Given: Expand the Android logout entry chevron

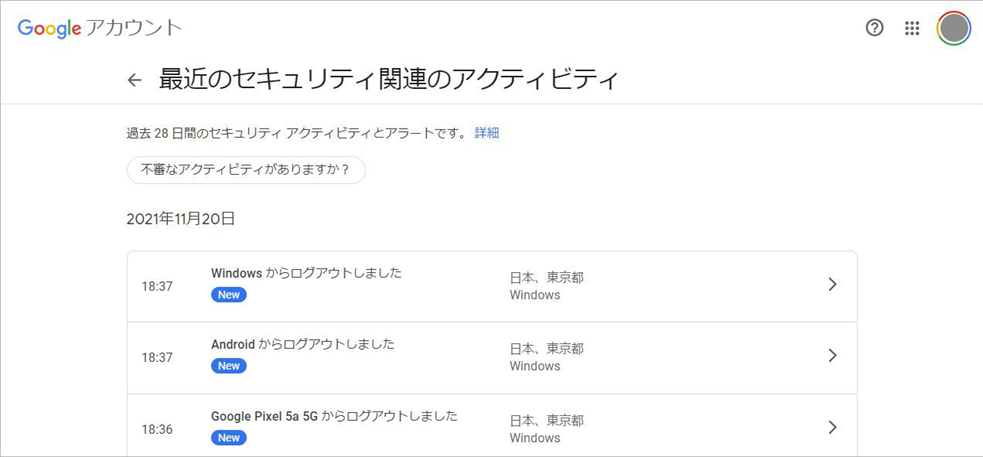Looking at the screenshot, I should point(832,356).
